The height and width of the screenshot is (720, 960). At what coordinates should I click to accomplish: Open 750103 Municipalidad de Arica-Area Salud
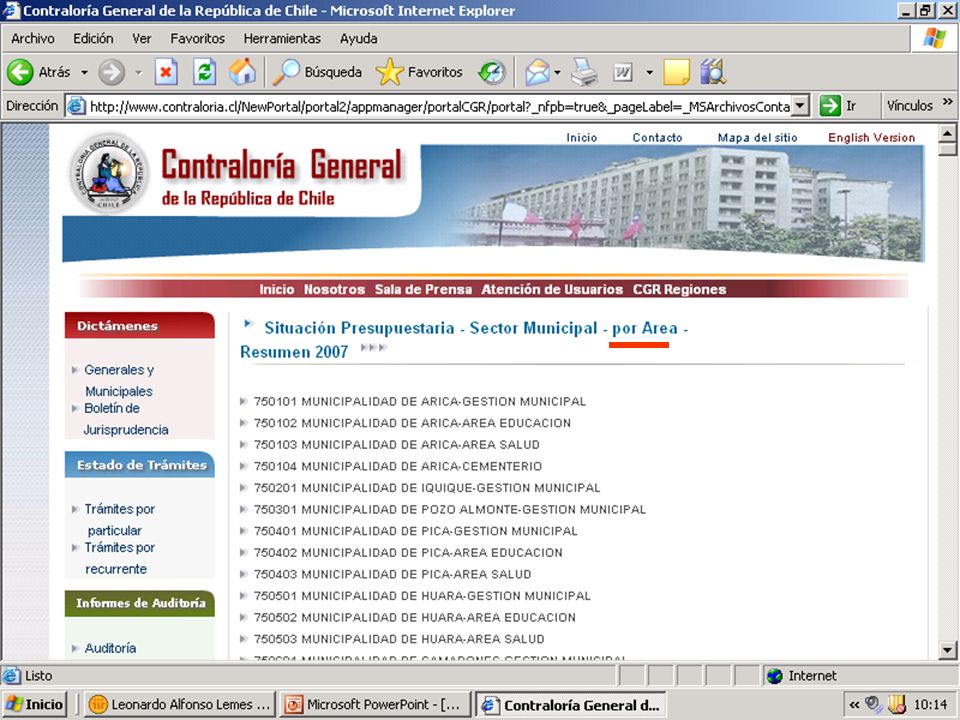397,444
